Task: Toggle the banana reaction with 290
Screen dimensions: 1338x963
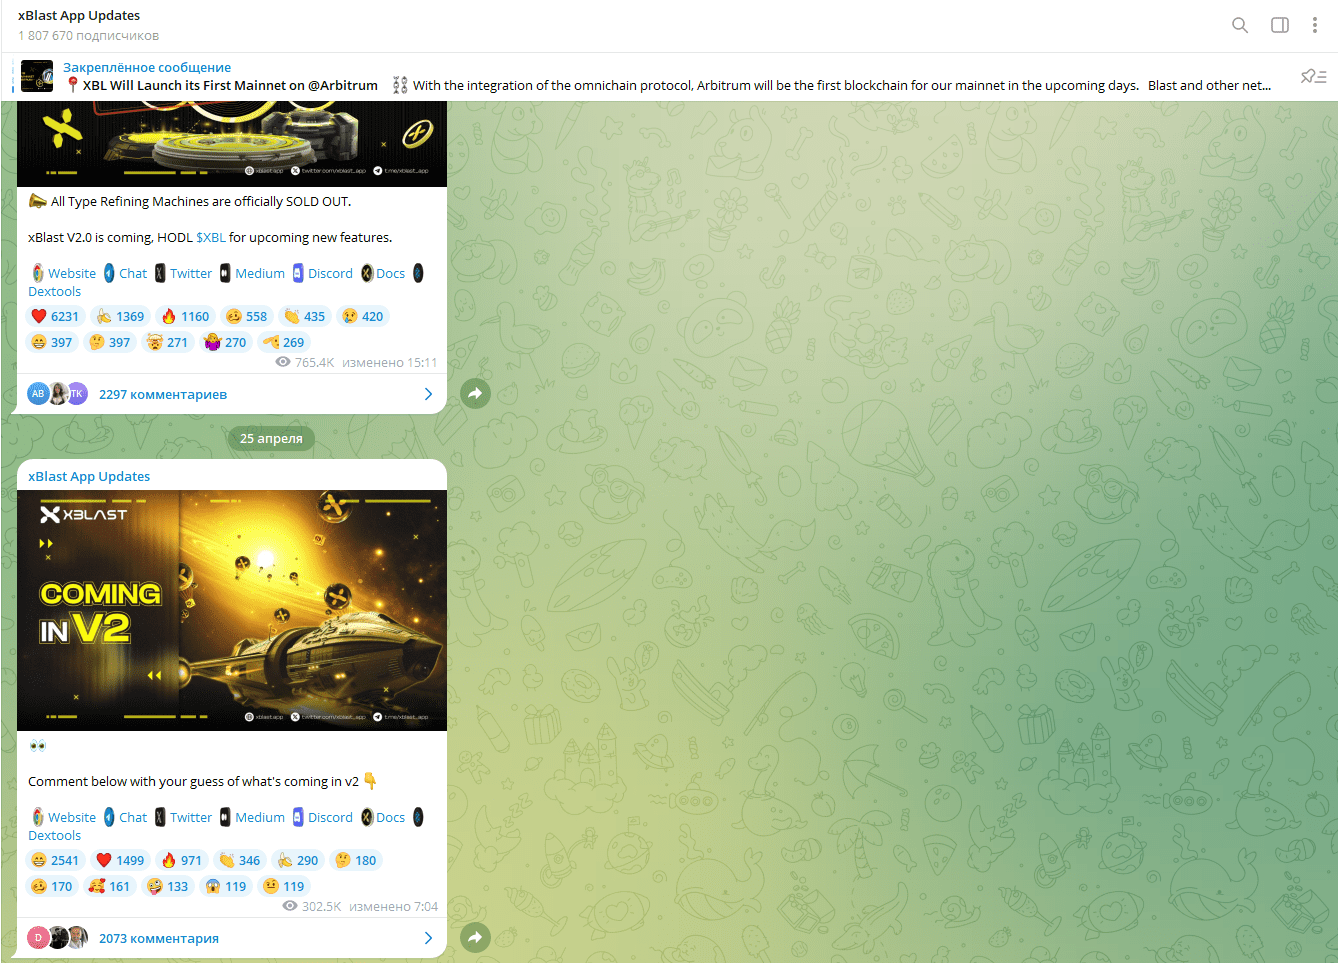Action: pyautogui.click(x=298, y=860)
